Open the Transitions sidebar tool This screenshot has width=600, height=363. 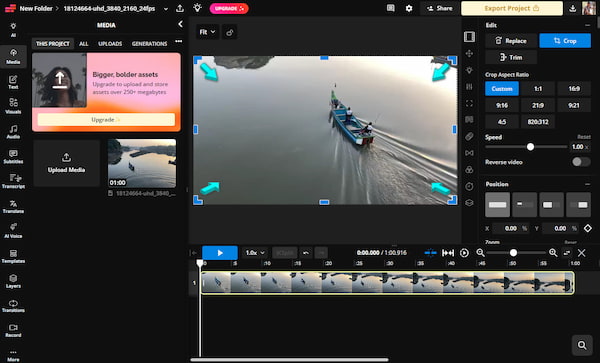pyautogui.click(x=13, y=306)
